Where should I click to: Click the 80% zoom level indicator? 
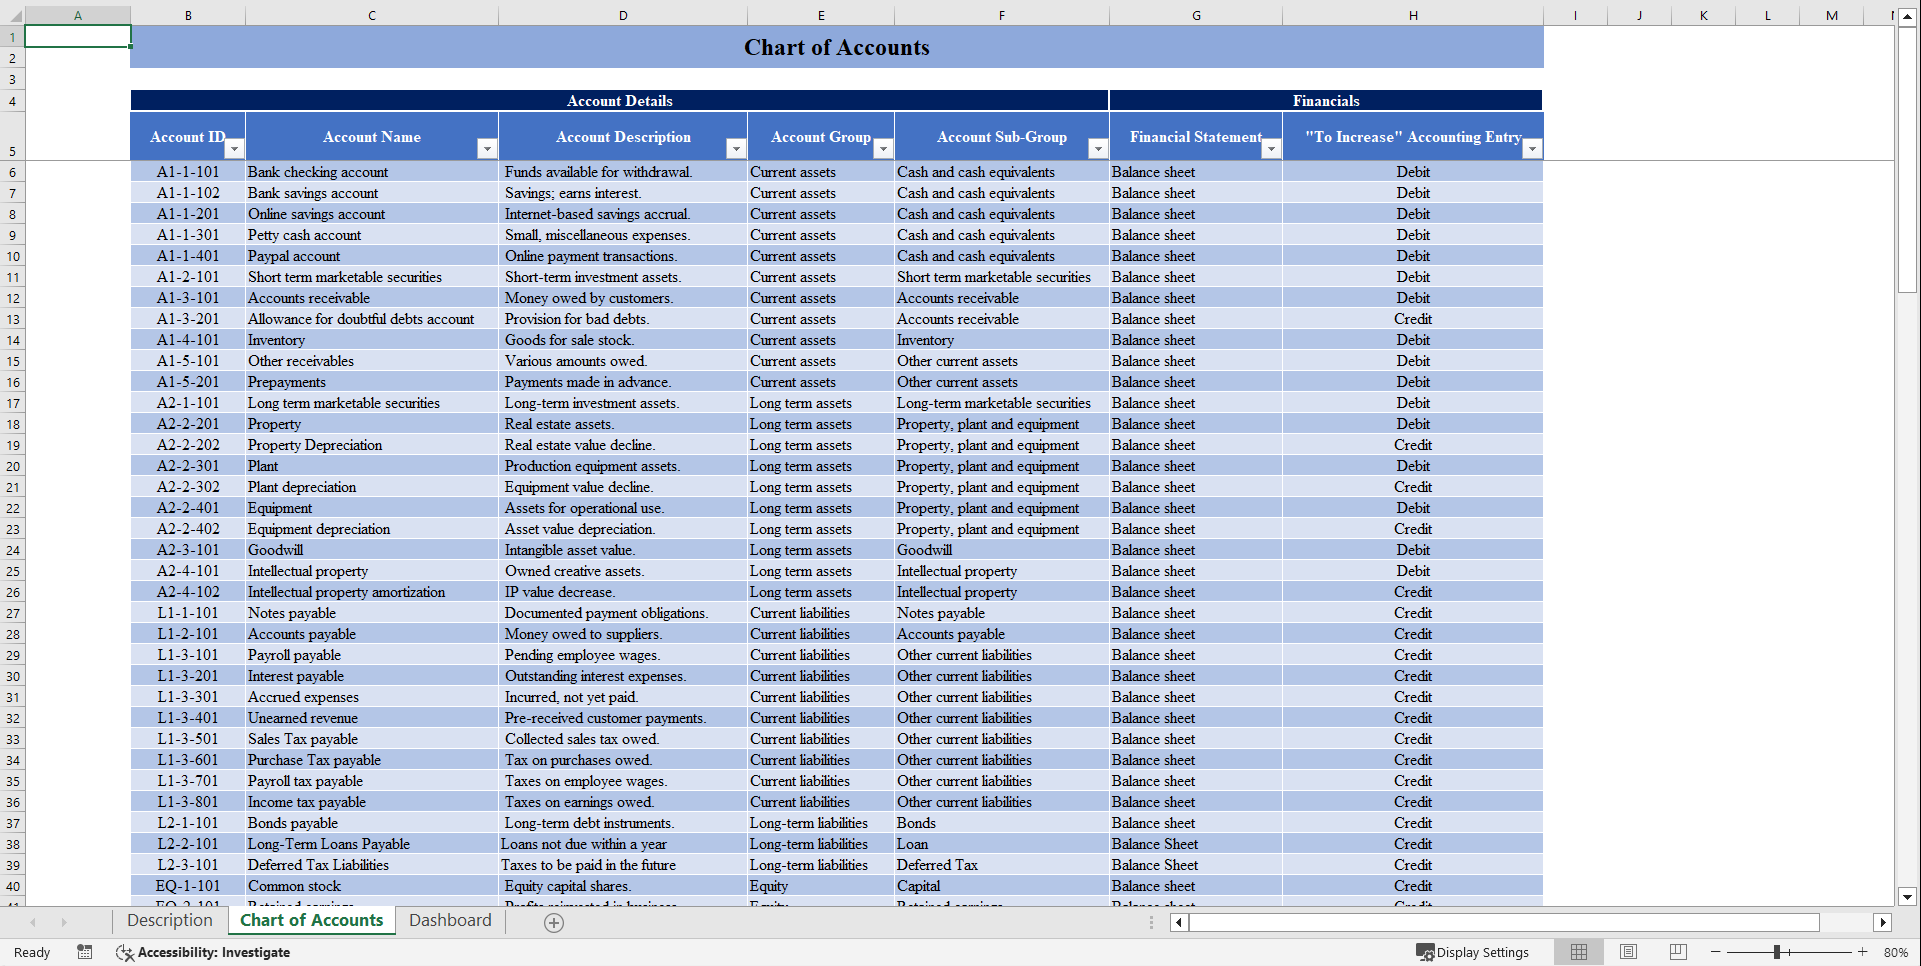(1895, 952)
